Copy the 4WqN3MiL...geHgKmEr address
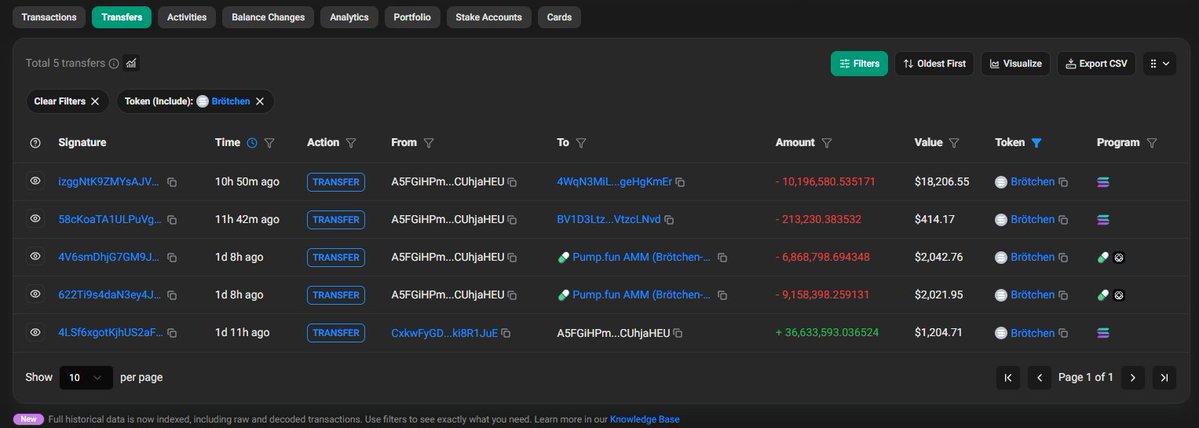The width and height of the screenshot is (1199, 428). coord(680,182)
